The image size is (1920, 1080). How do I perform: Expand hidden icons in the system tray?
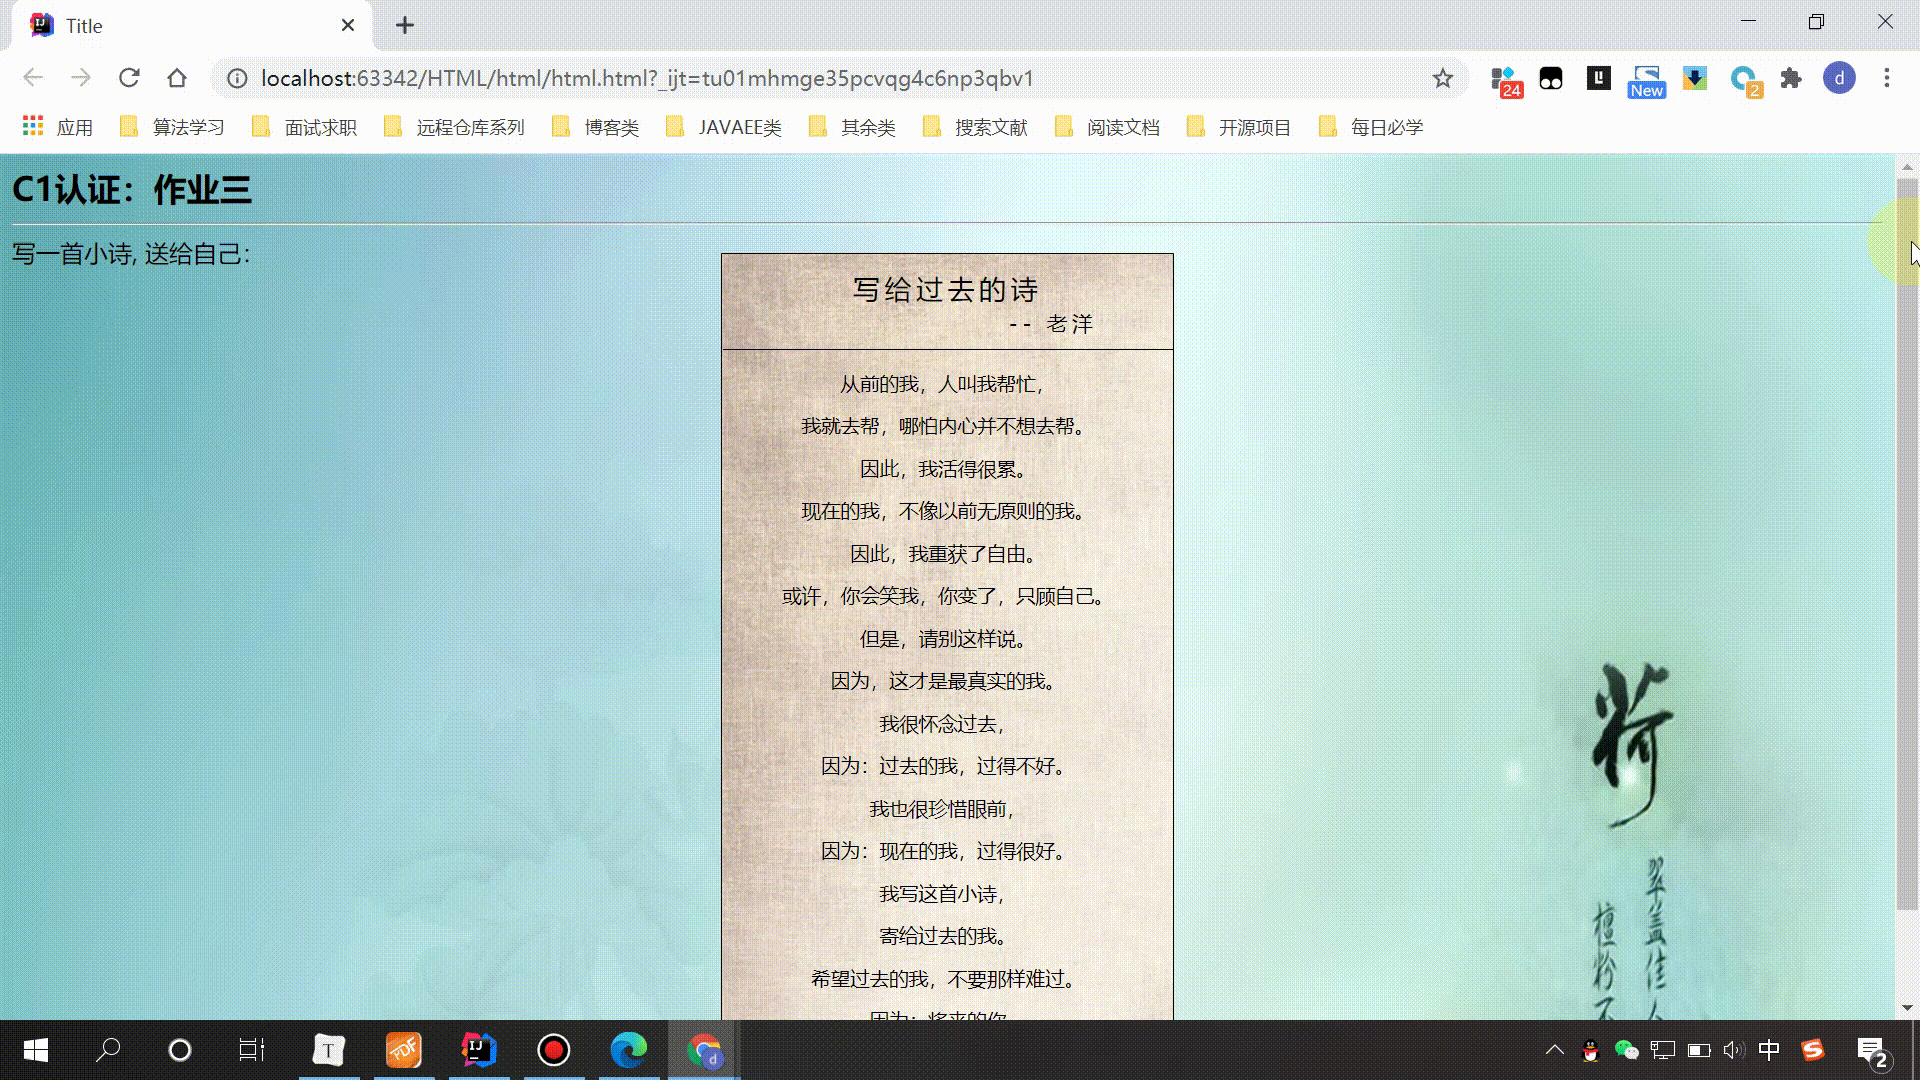1555,1050
